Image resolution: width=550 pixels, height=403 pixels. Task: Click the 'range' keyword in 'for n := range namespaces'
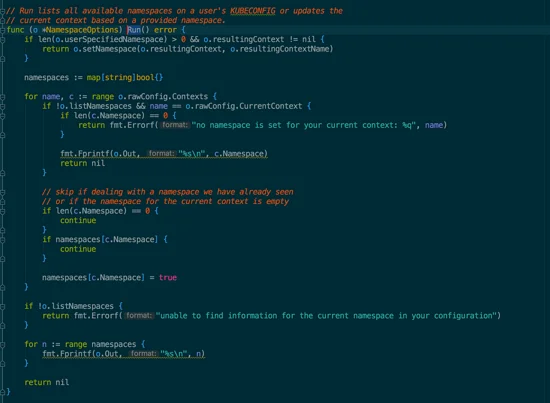click(x=76, y=344)
